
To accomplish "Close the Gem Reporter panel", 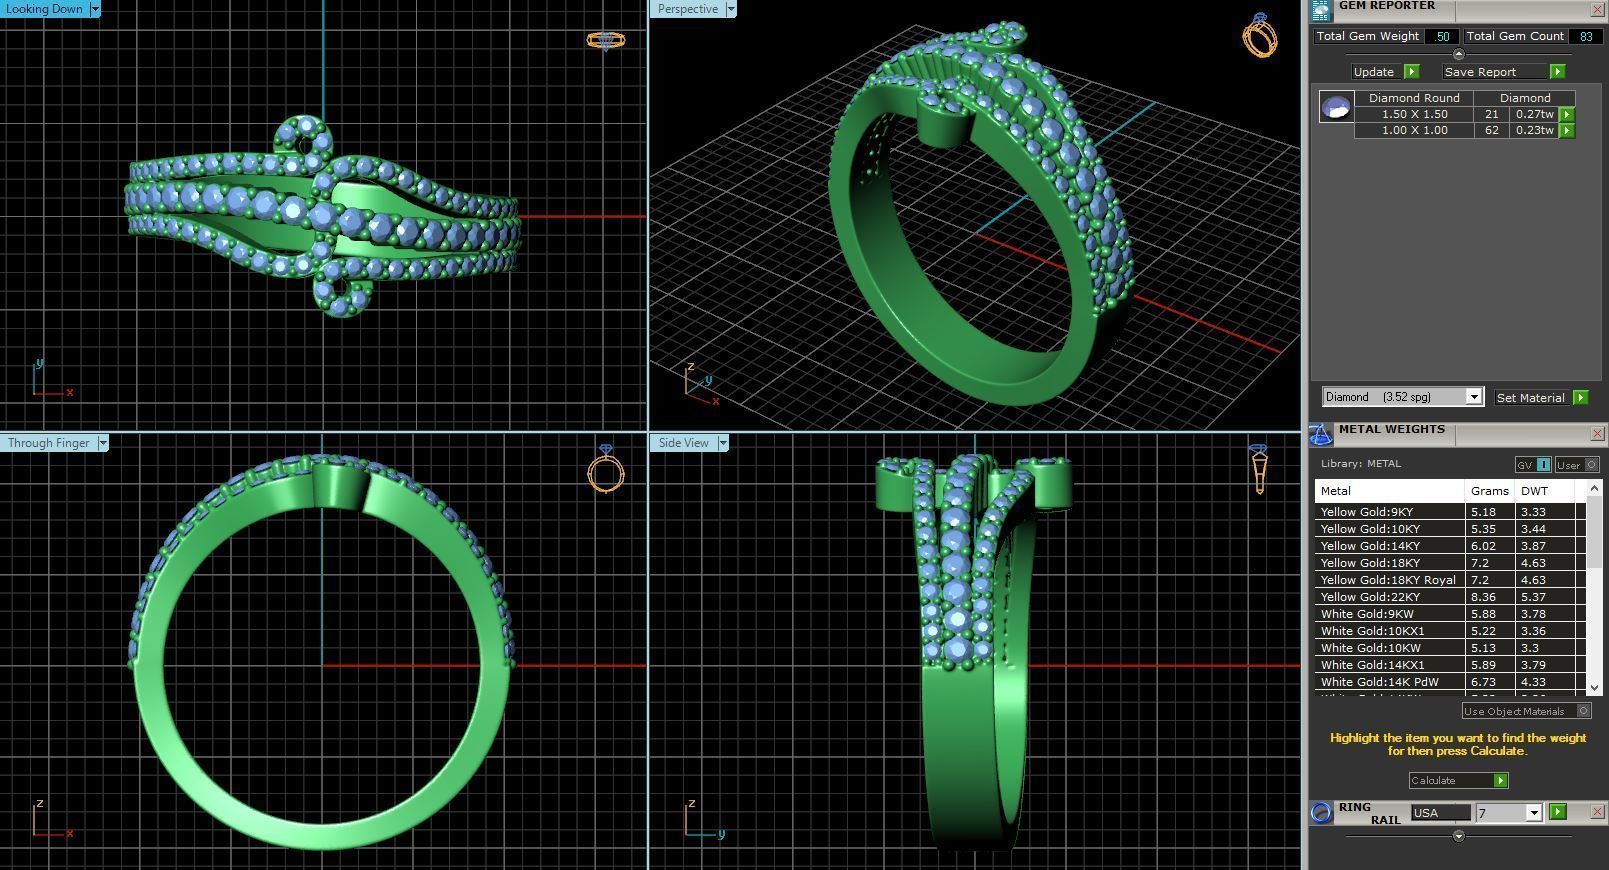I will pyautogui.click(x=1597, y=9).
